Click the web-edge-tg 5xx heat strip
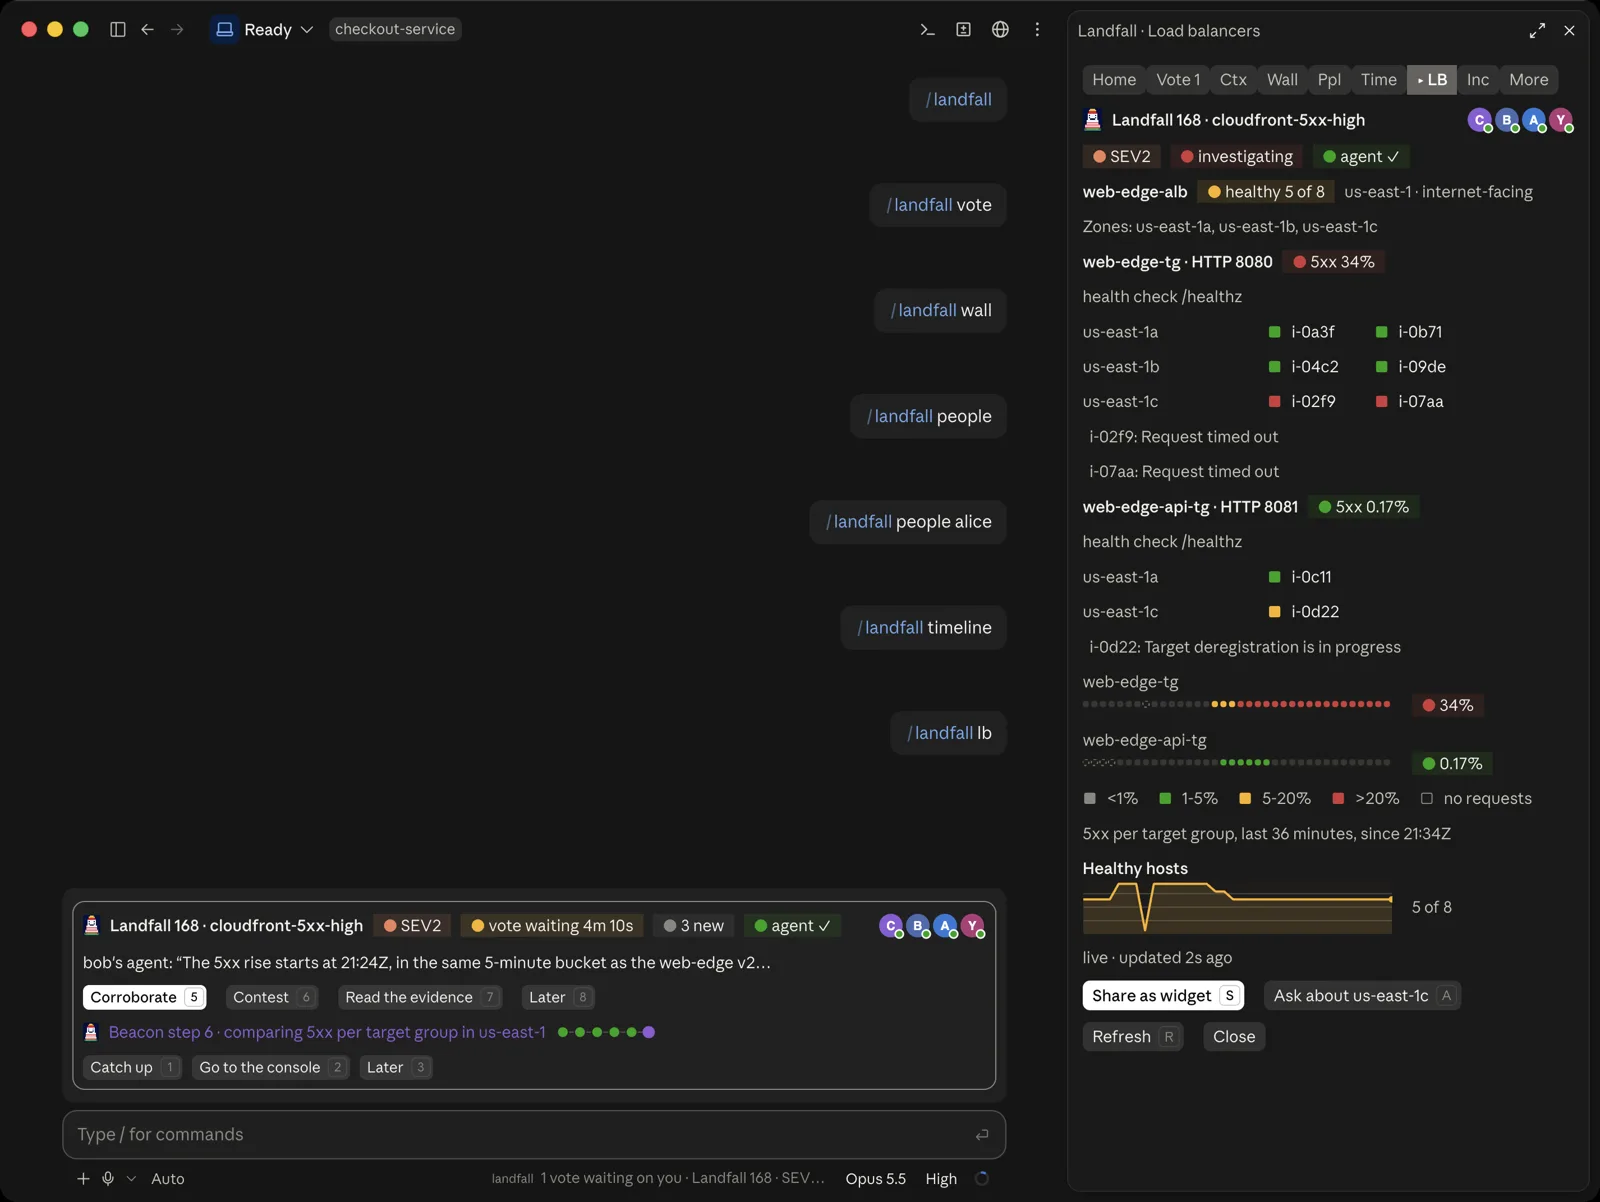 click(1236, 704)
